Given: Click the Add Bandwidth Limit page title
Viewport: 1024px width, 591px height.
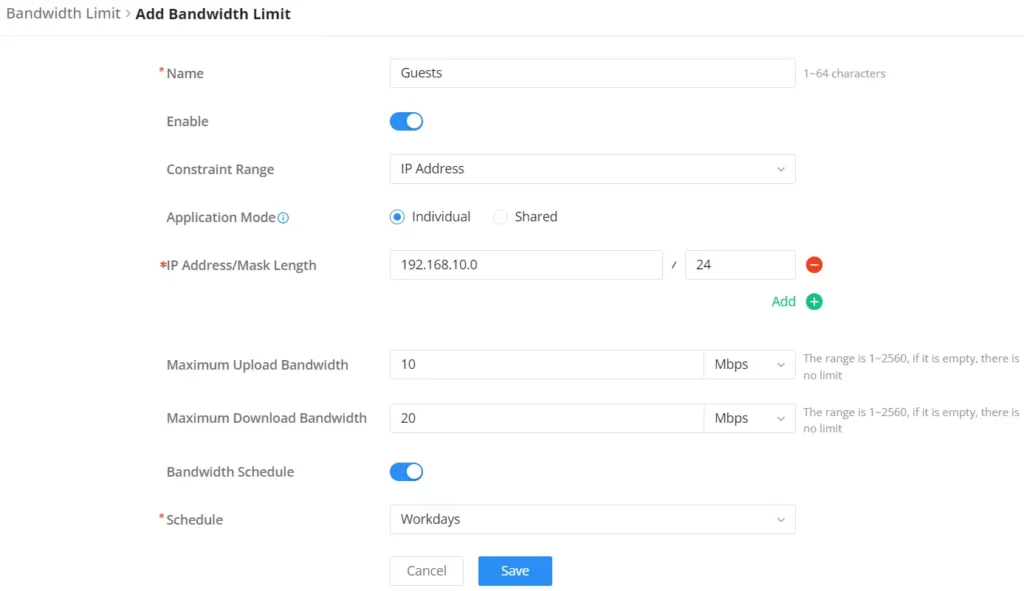Looking at the screenshot, I should [x=213, y=14].
